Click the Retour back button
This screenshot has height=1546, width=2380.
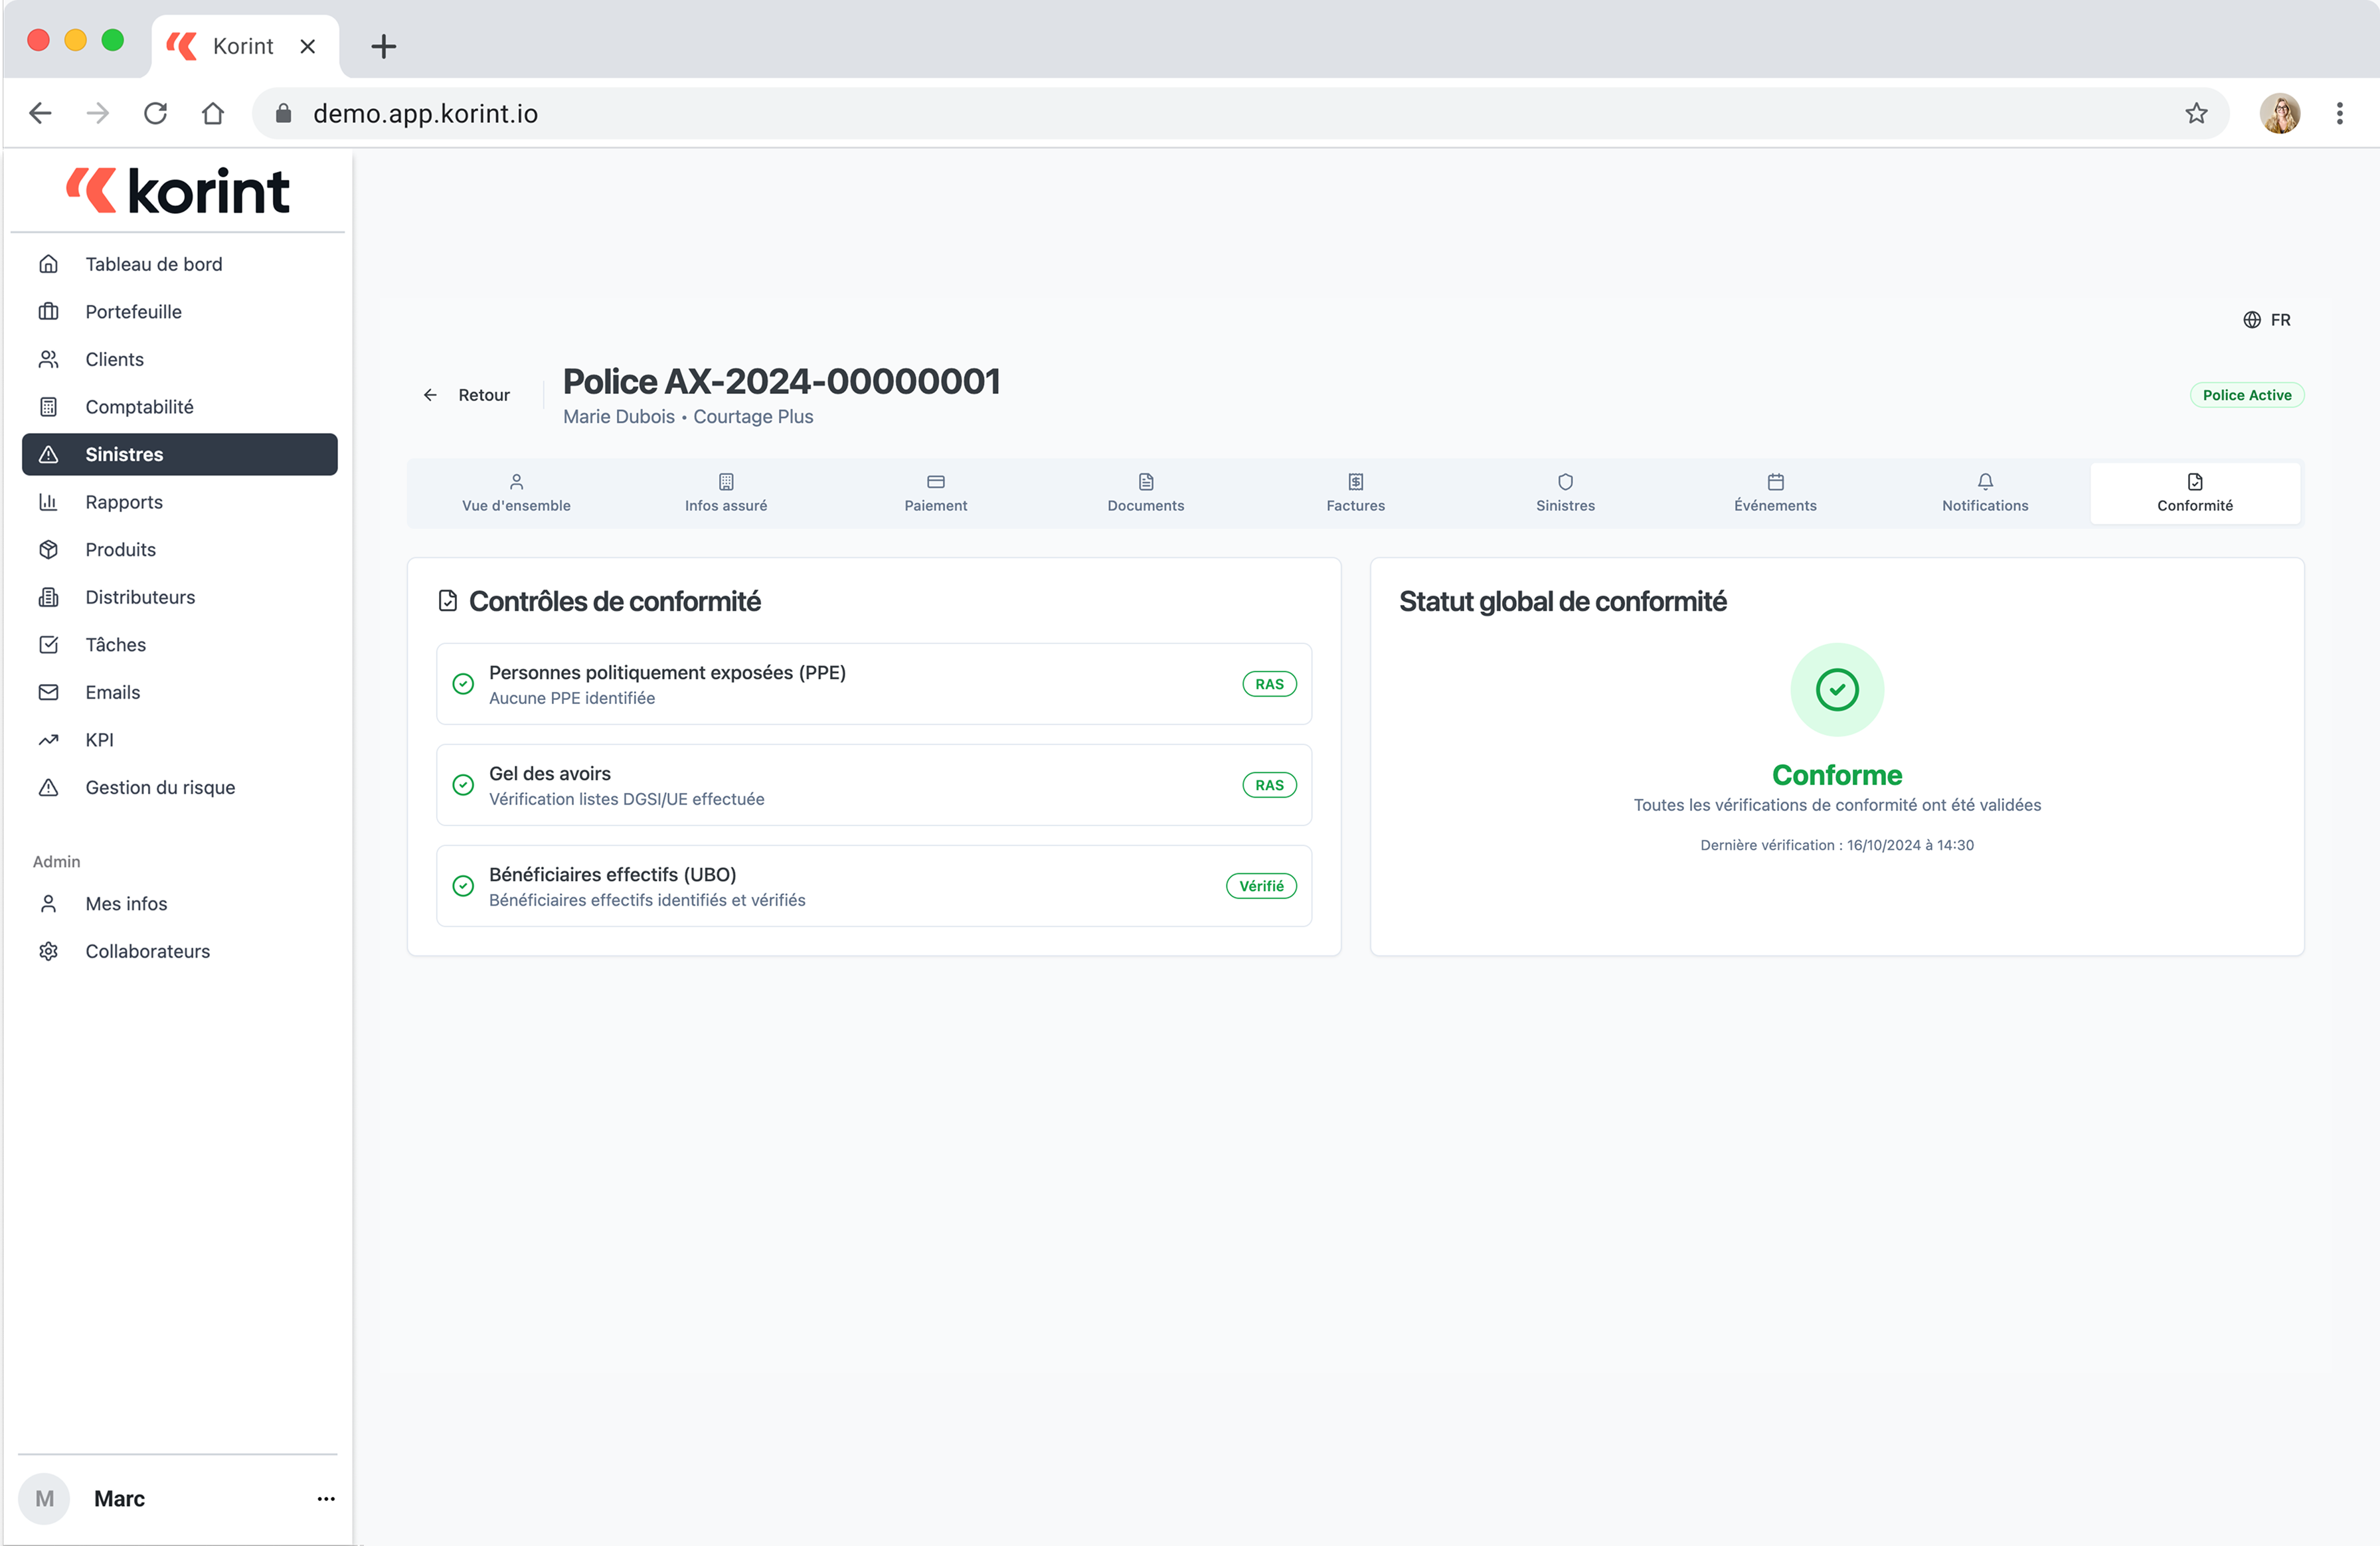tap(465, 394)
